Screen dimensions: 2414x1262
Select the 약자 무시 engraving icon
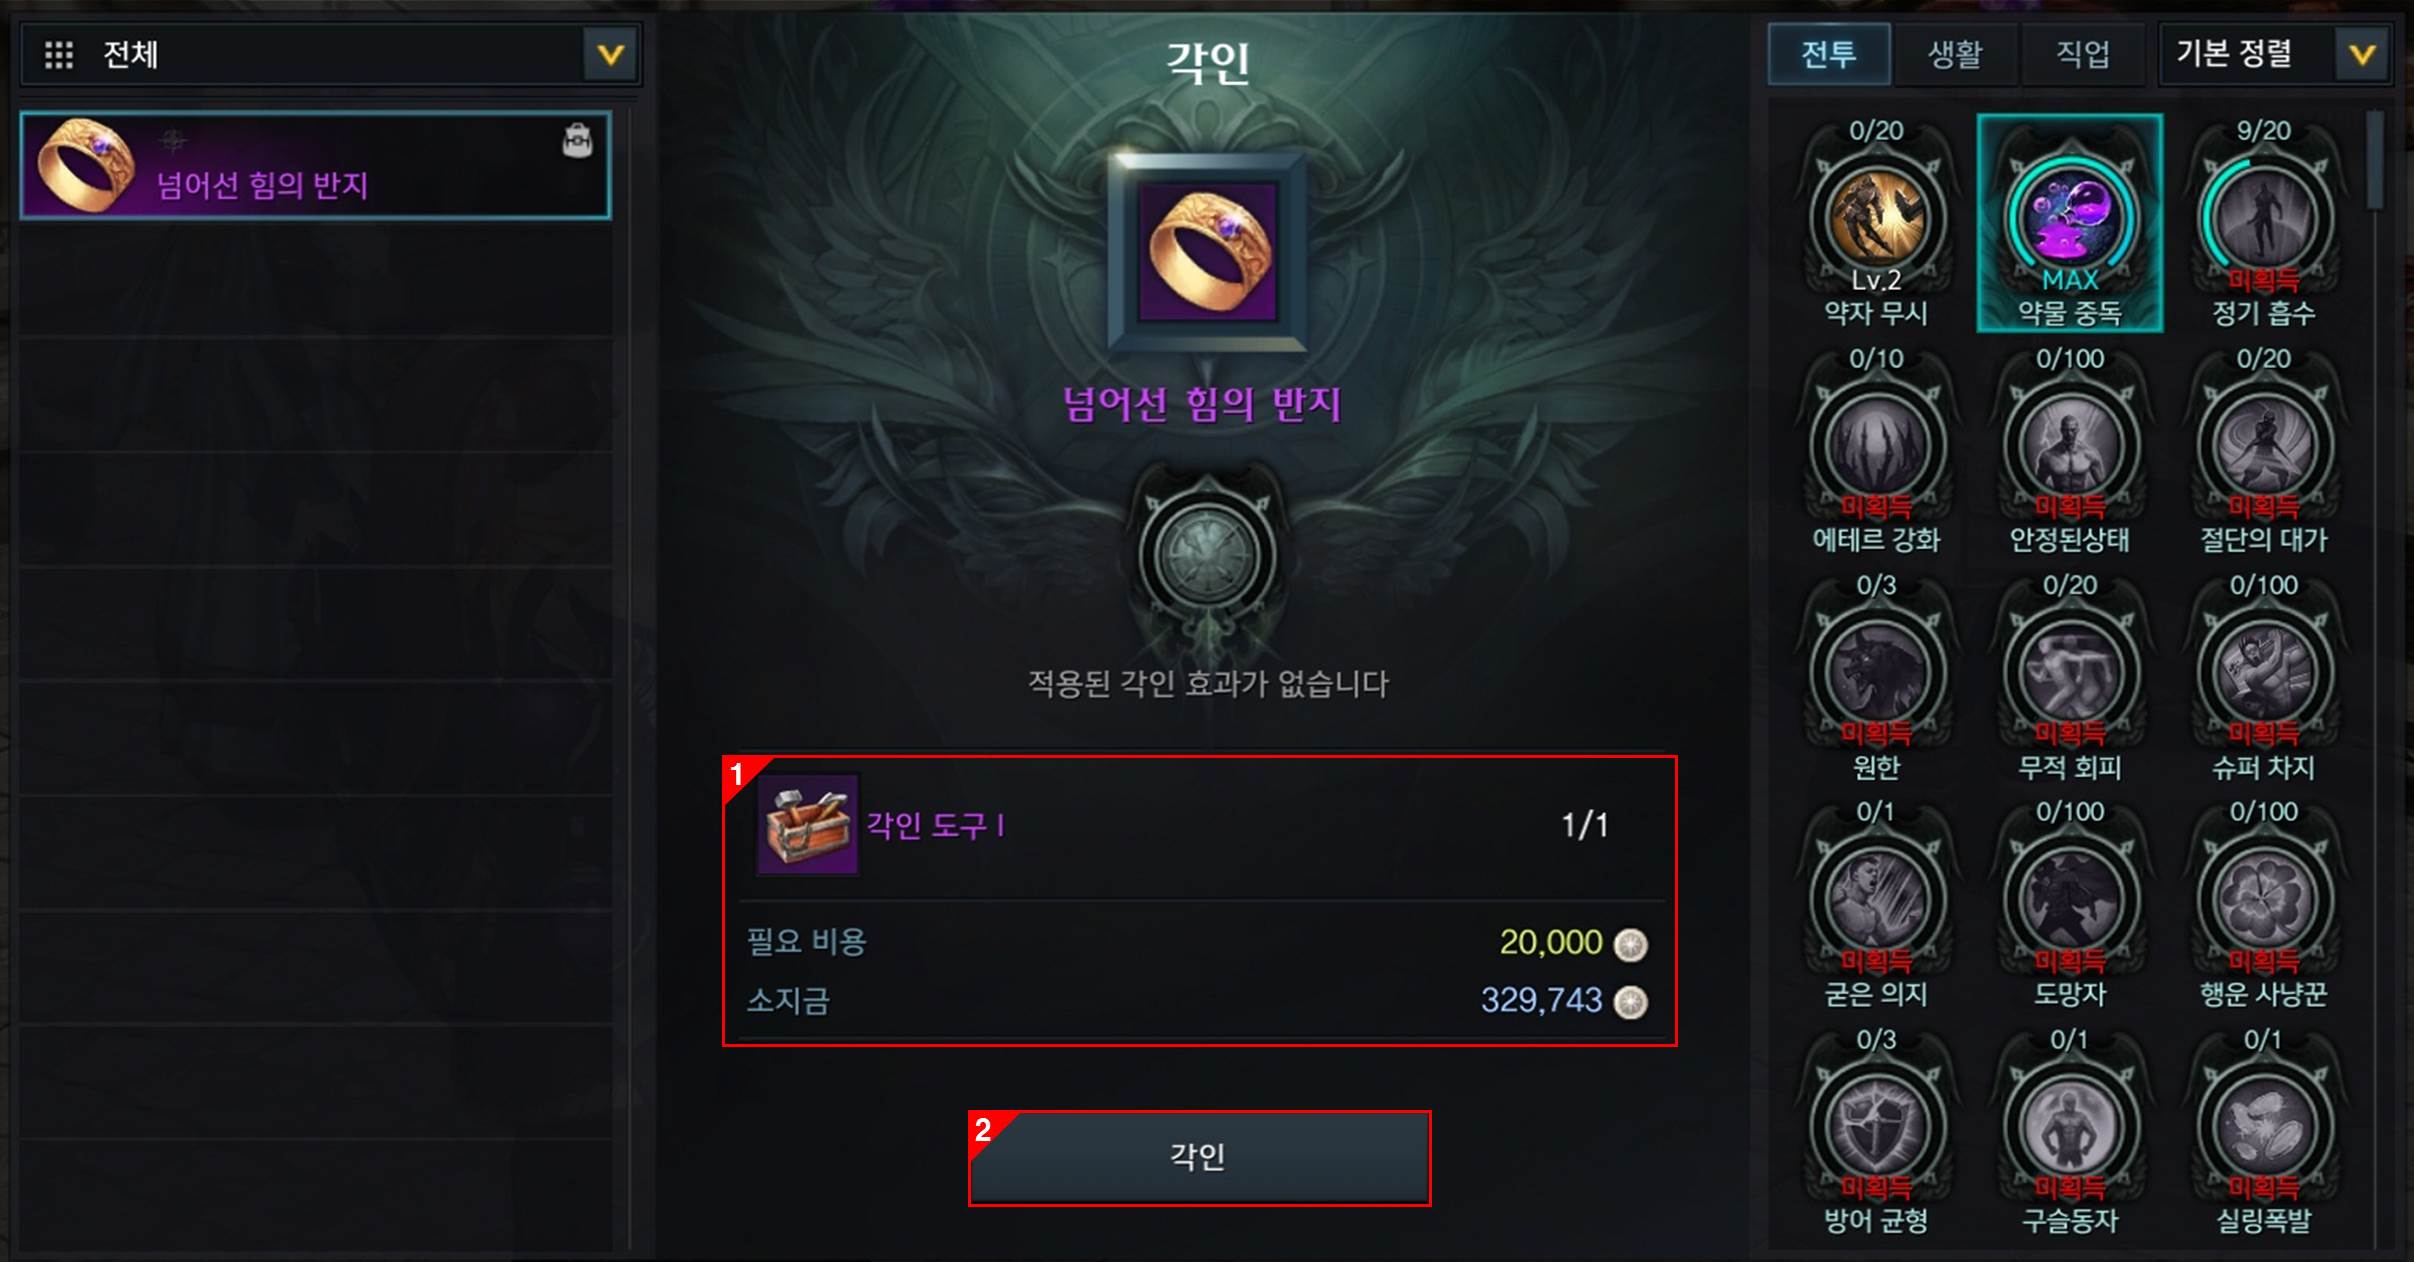click(x=1877, y=219)
